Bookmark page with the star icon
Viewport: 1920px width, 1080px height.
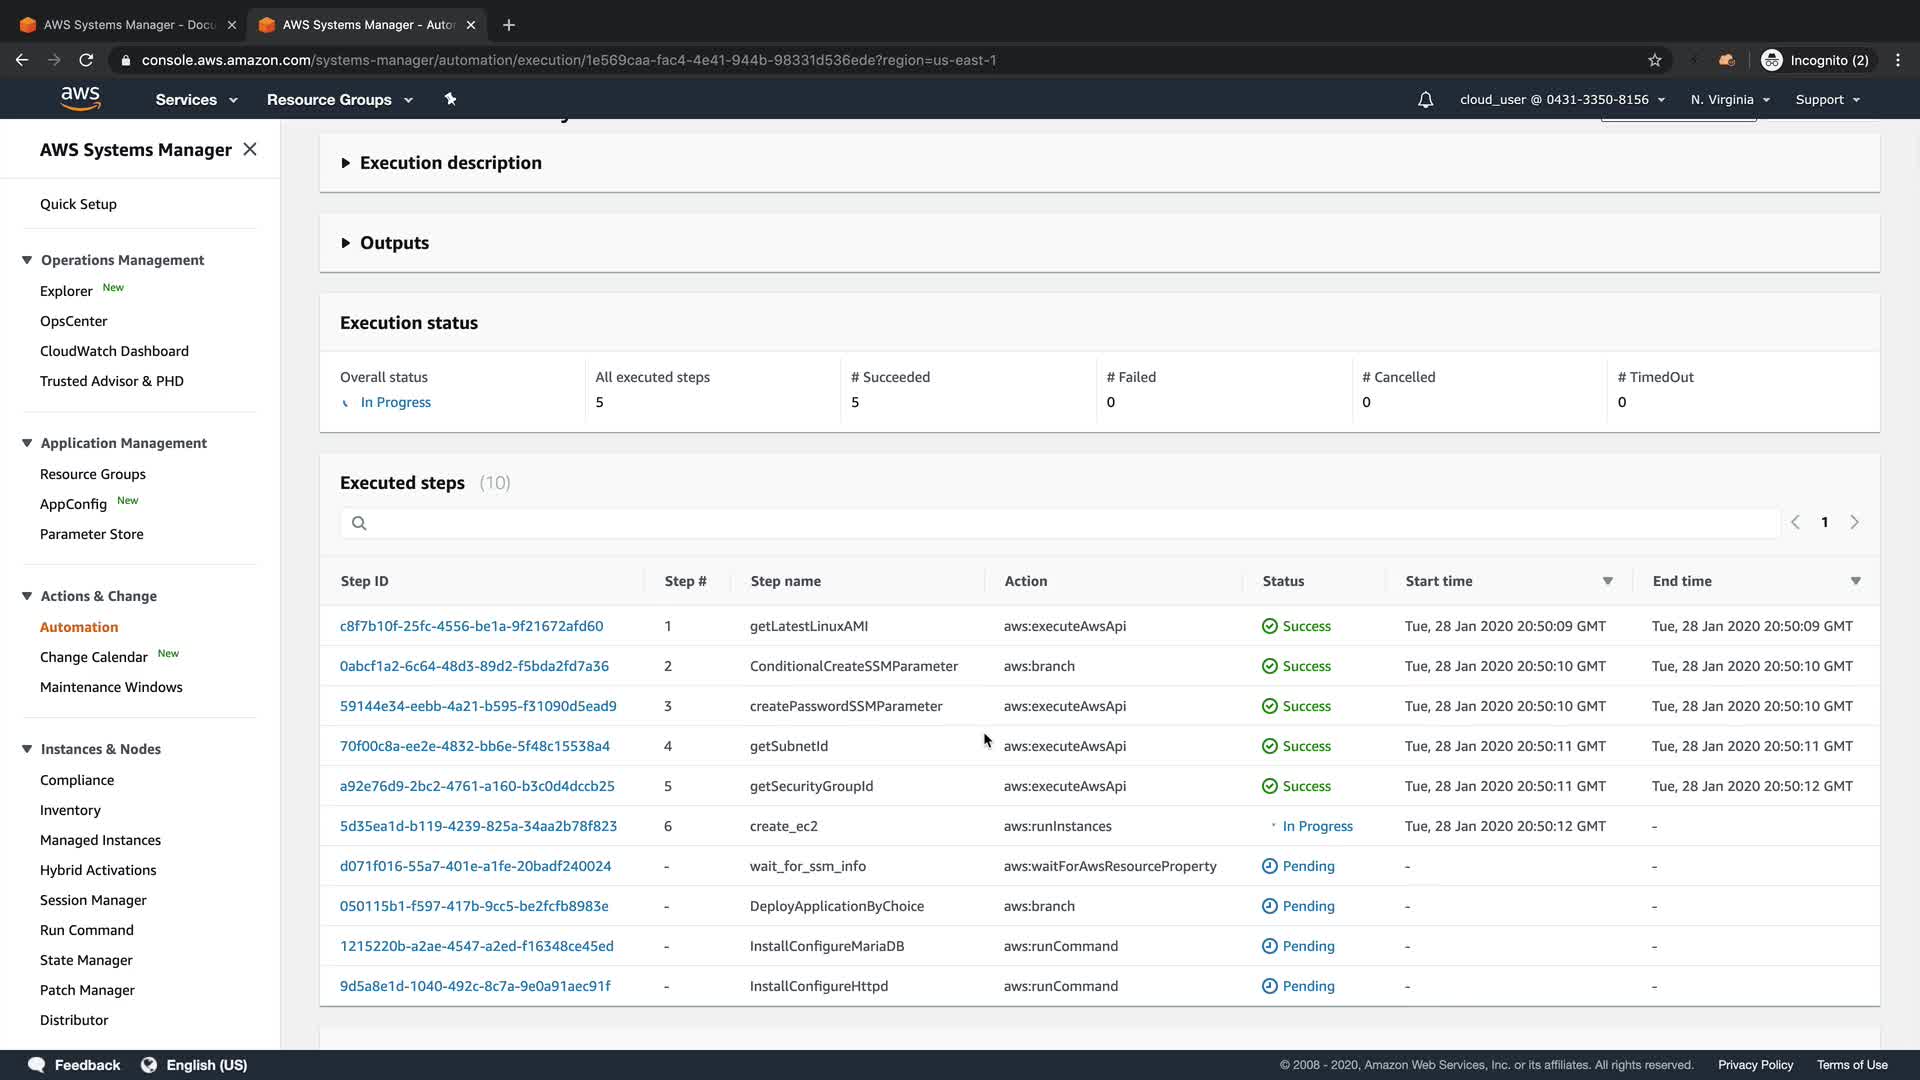click(1655, 60)
